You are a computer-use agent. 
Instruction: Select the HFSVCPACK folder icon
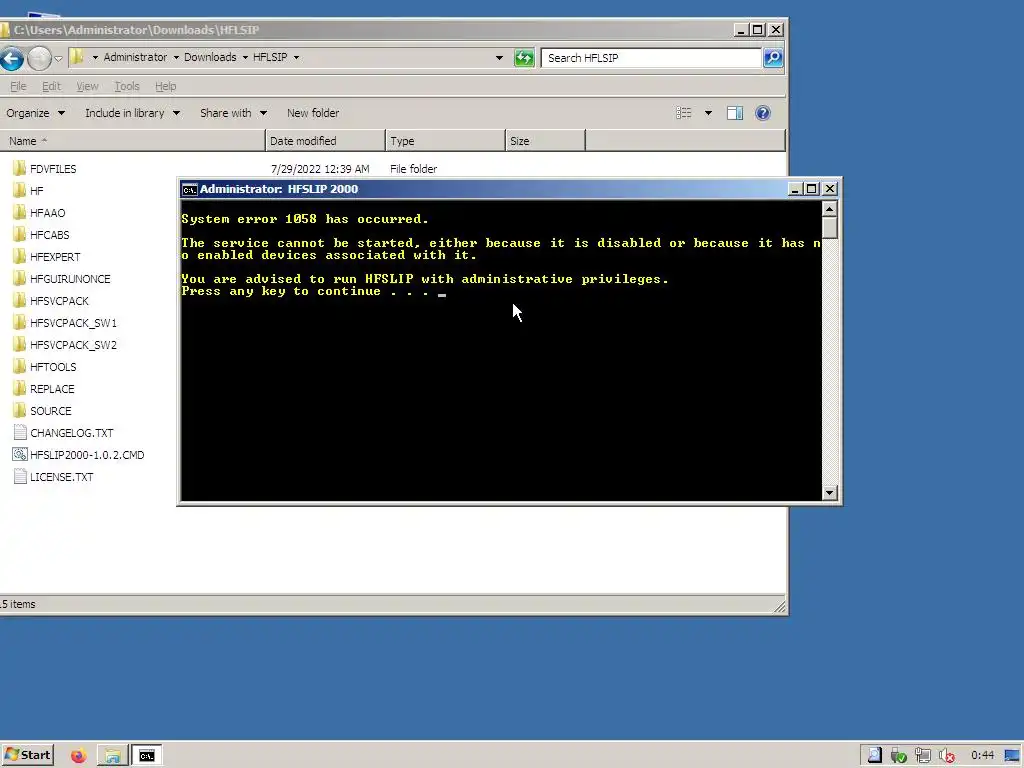tap(20, 300)
